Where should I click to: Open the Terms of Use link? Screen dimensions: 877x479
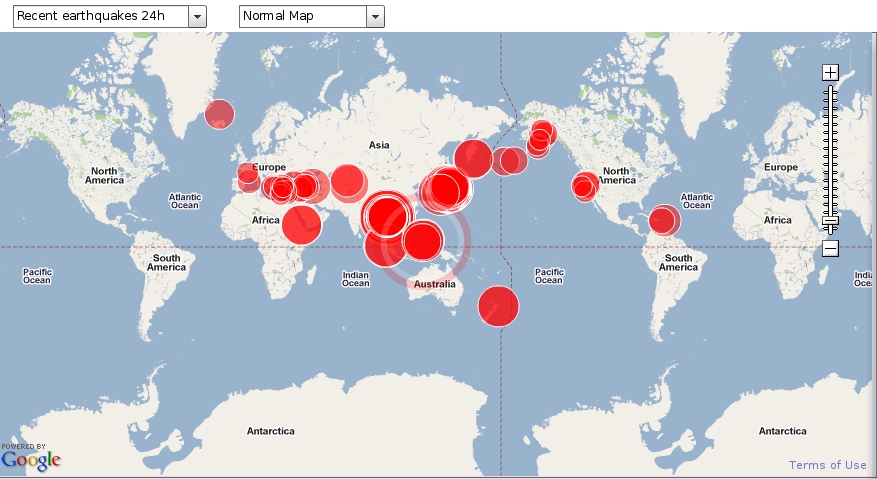point(827,465)
